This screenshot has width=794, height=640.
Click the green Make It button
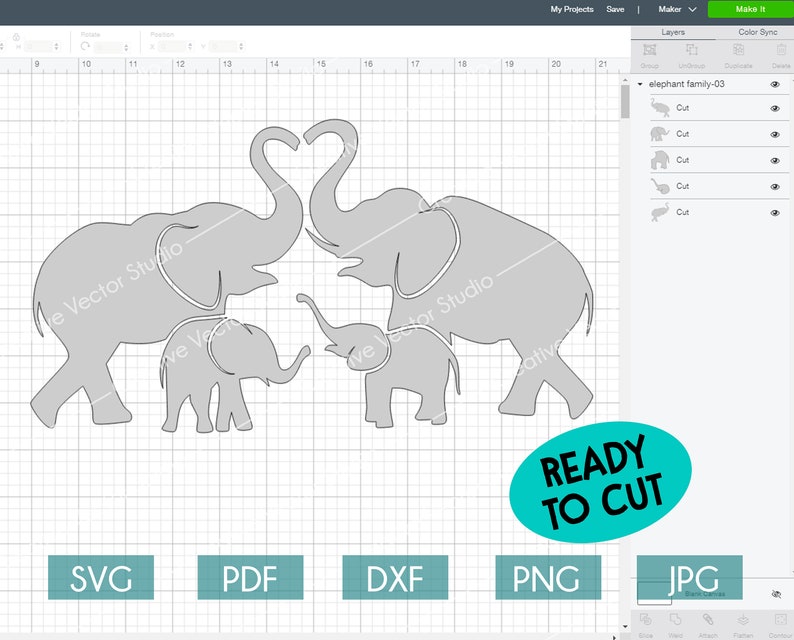750,9
